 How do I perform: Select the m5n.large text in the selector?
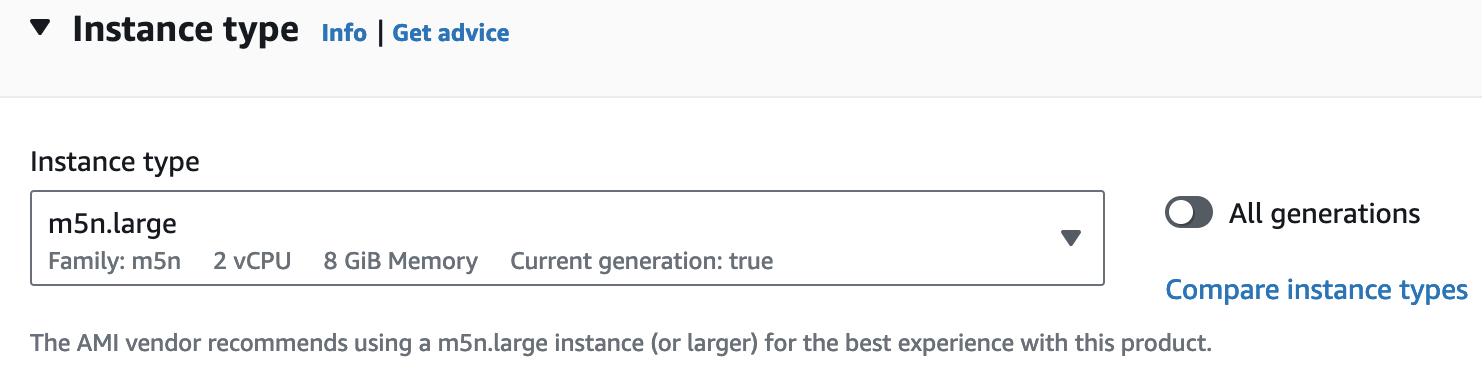113,224
